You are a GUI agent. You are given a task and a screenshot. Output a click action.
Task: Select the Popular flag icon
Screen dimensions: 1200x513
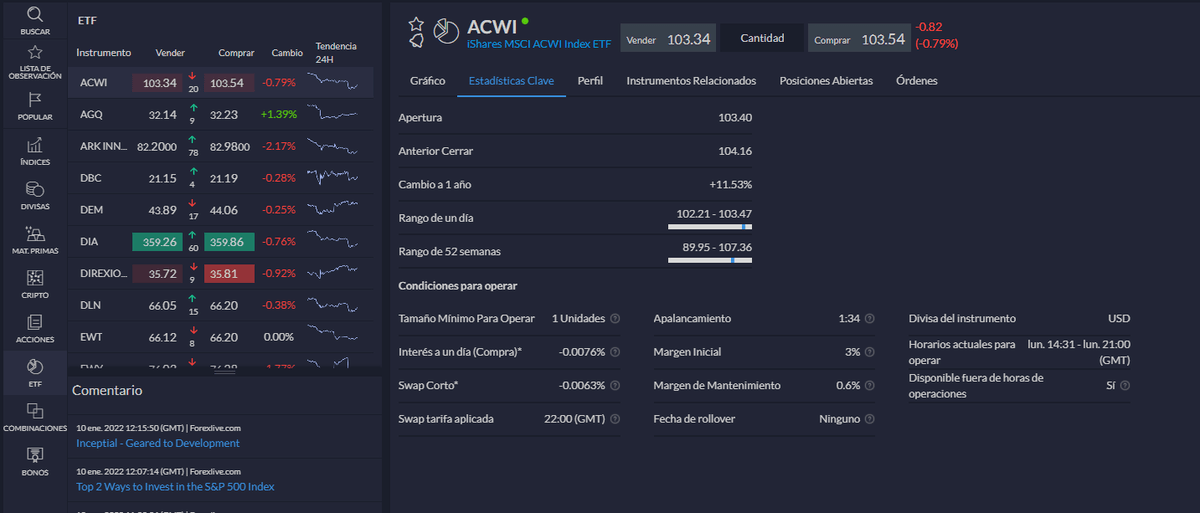[35, 101]
